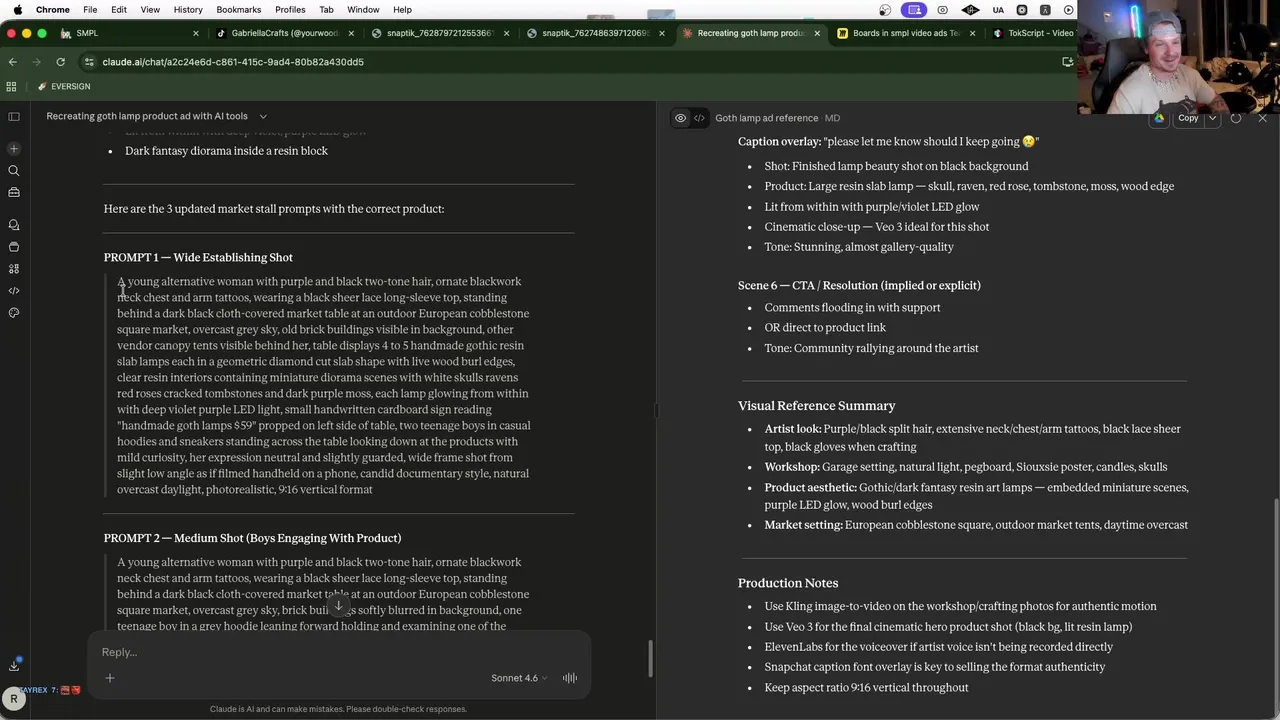Copy the Goth lamp ad reference artifact
This screenshot has height=720, width=1280.
click(x=1187, y=118)
